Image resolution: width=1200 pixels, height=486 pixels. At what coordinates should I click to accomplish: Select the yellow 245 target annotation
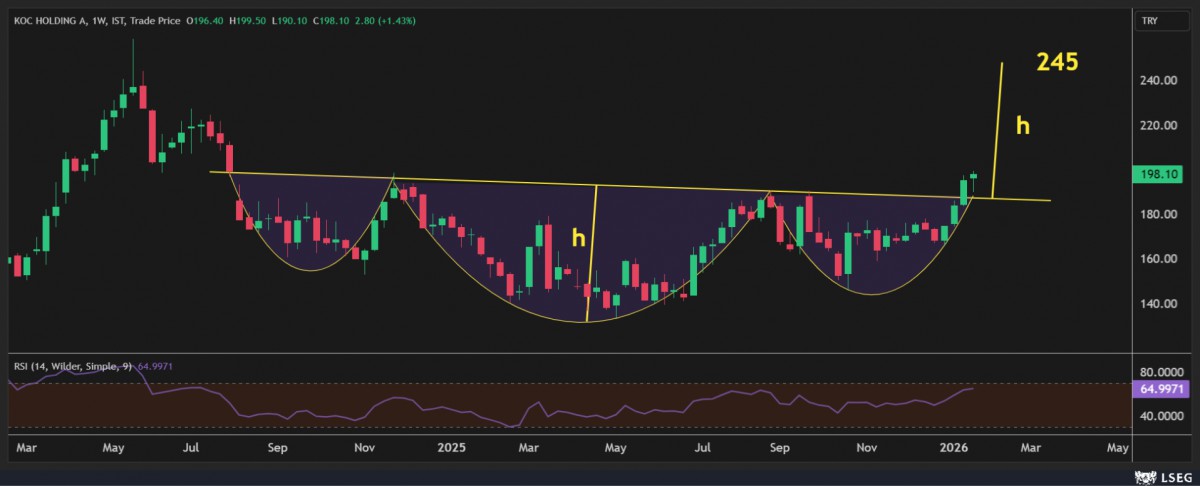[1057, 62]
